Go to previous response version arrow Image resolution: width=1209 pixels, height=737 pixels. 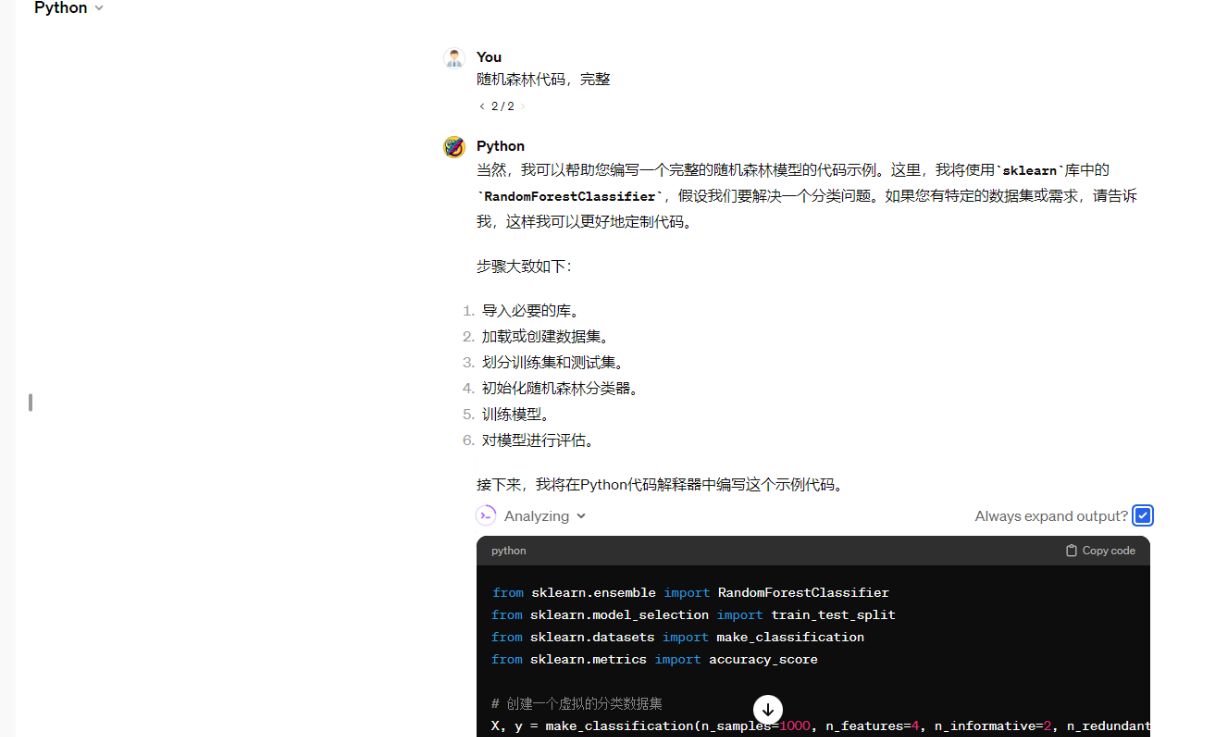click(x=481, y=106)
